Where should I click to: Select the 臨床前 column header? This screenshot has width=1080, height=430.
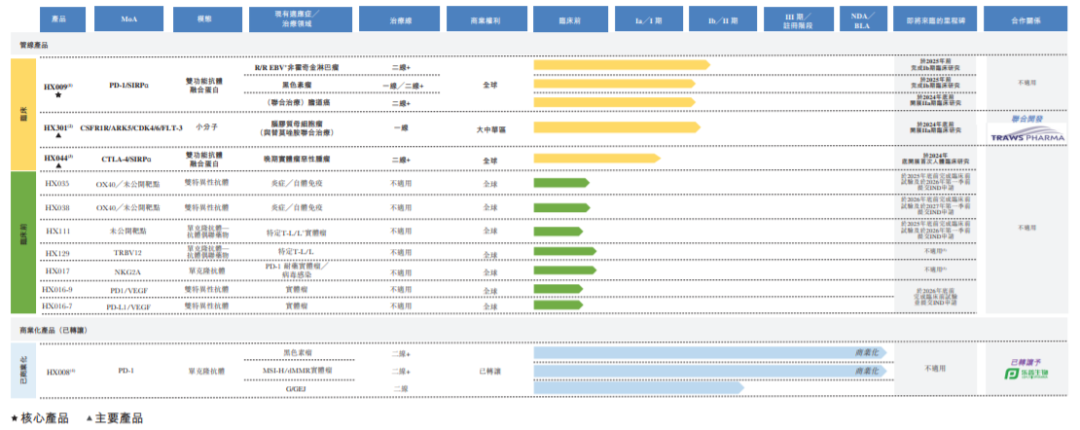(x=570, y=19)
